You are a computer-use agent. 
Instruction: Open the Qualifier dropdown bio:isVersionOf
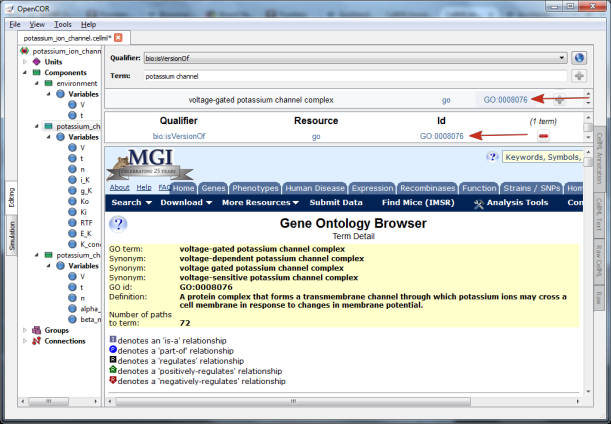coord(355,58)
